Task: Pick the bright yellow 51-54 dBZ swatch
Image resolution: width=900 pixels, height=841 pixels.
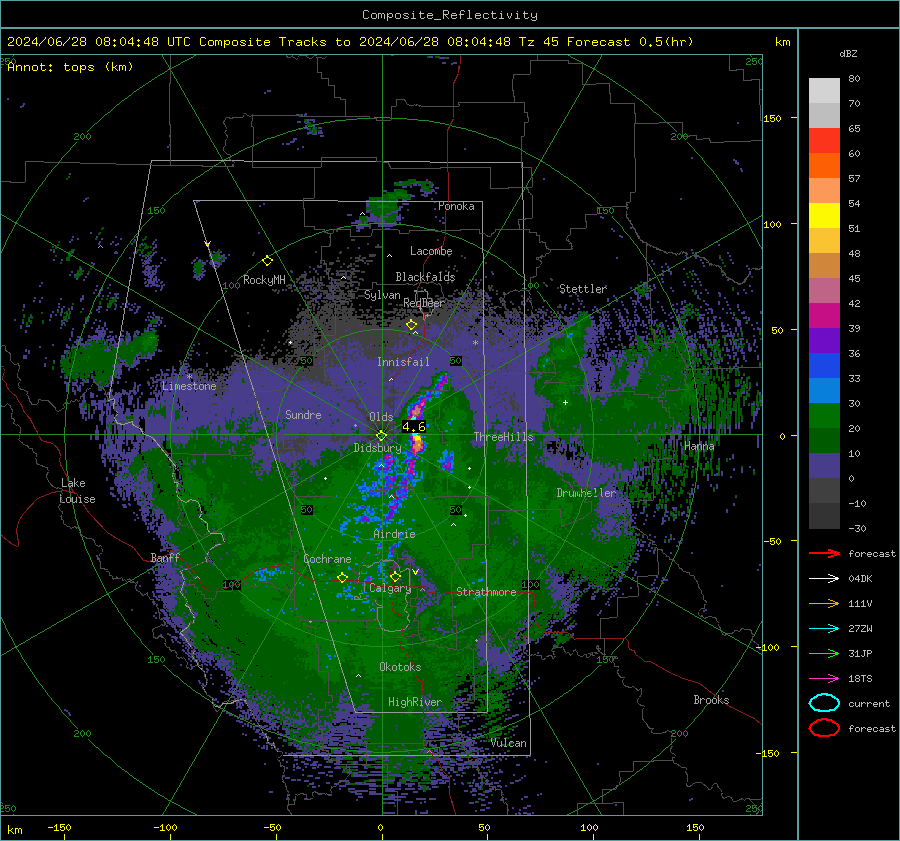Action: pos(824,216)
